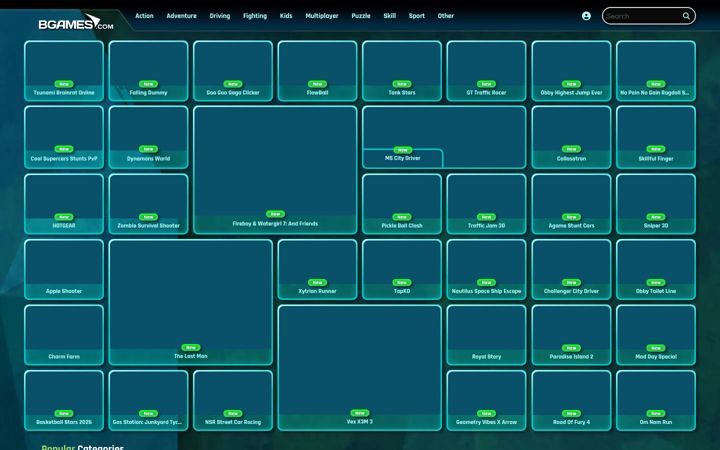This screenshot has width=720, height=450.
Task: Open Royal Story game tile
Action: (486, 335)
